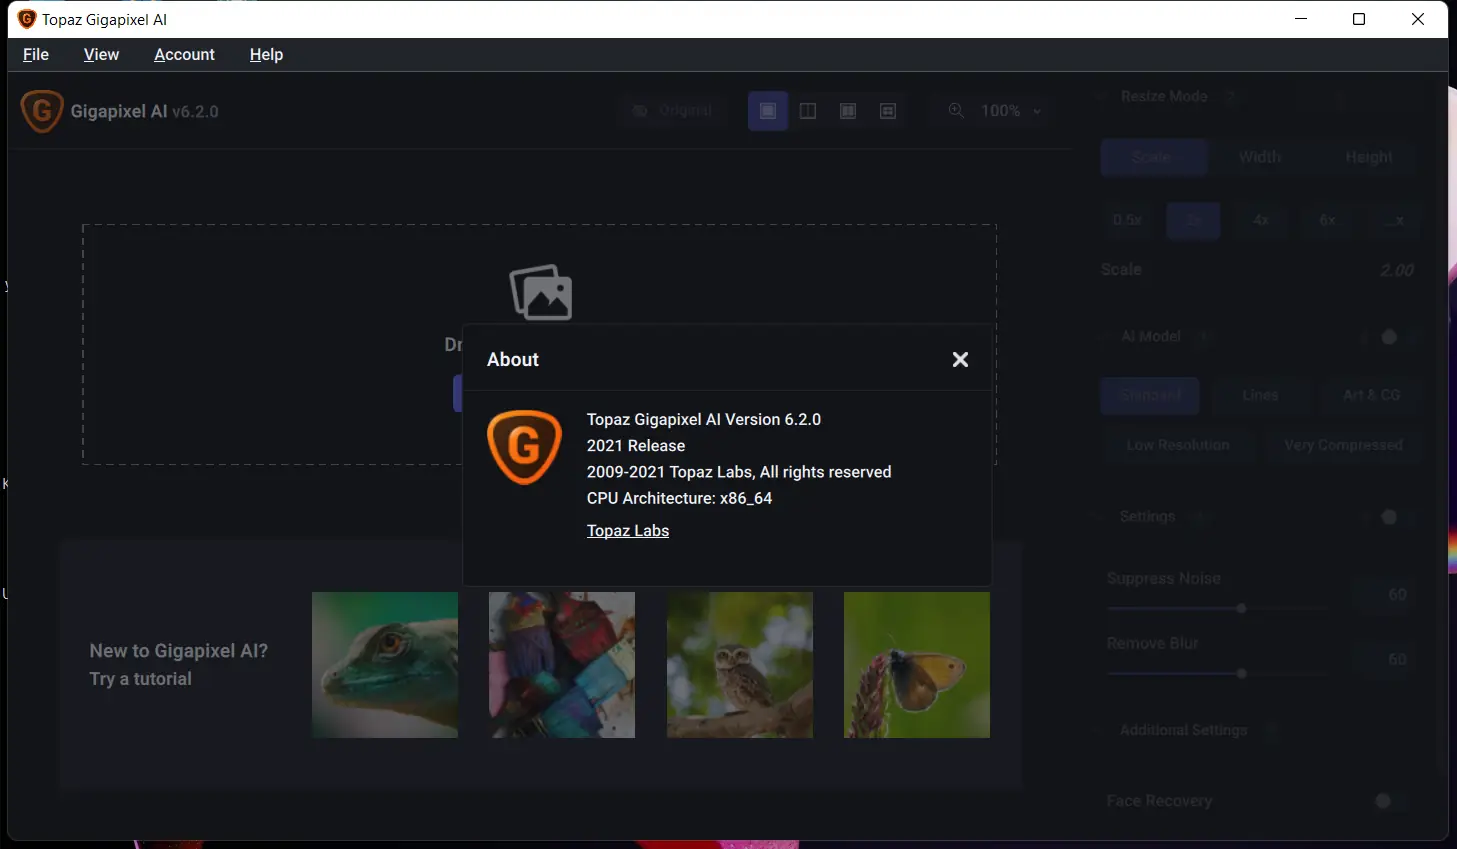Open the owl tutorial thumbnail
This screenshot has width=1457, height=849.
point(740,665)
